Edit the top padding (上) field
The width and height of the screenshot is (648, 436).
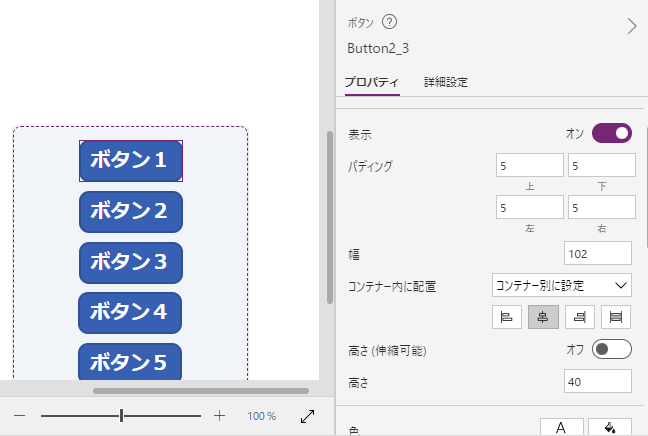pyautogui.click(x=529, y=165)
